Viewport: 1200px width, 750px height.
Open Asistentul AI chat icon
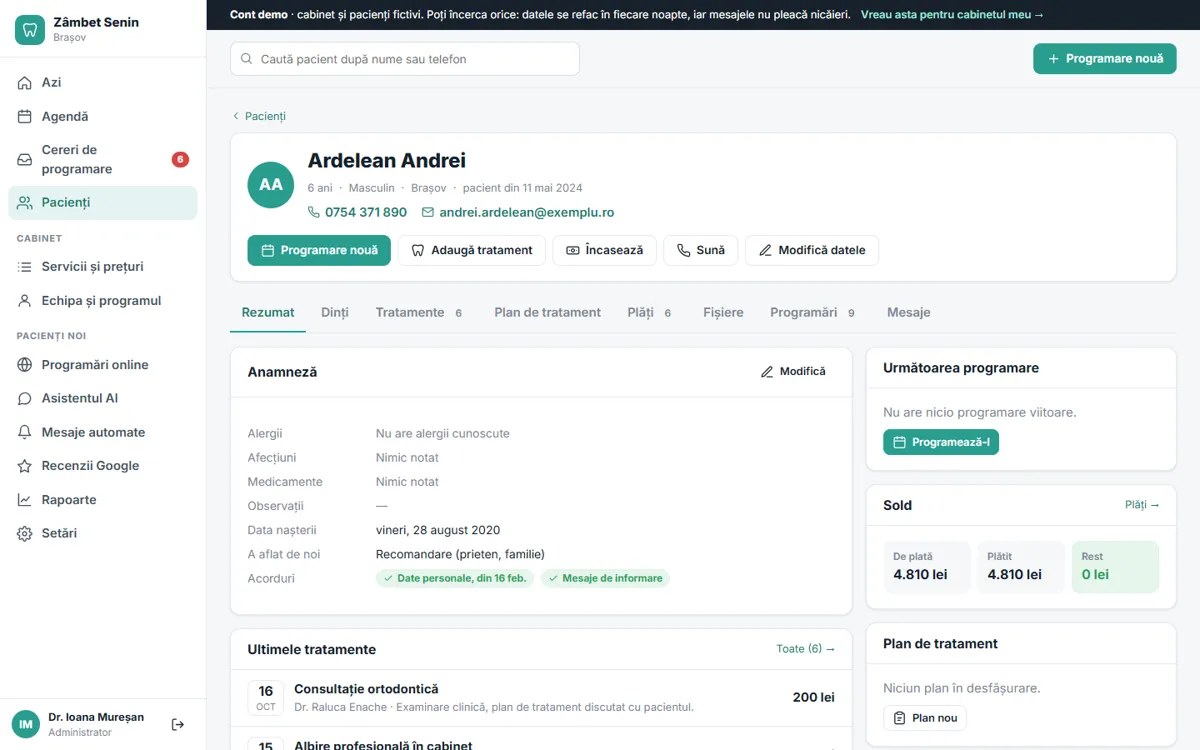[x=25, y=398]
